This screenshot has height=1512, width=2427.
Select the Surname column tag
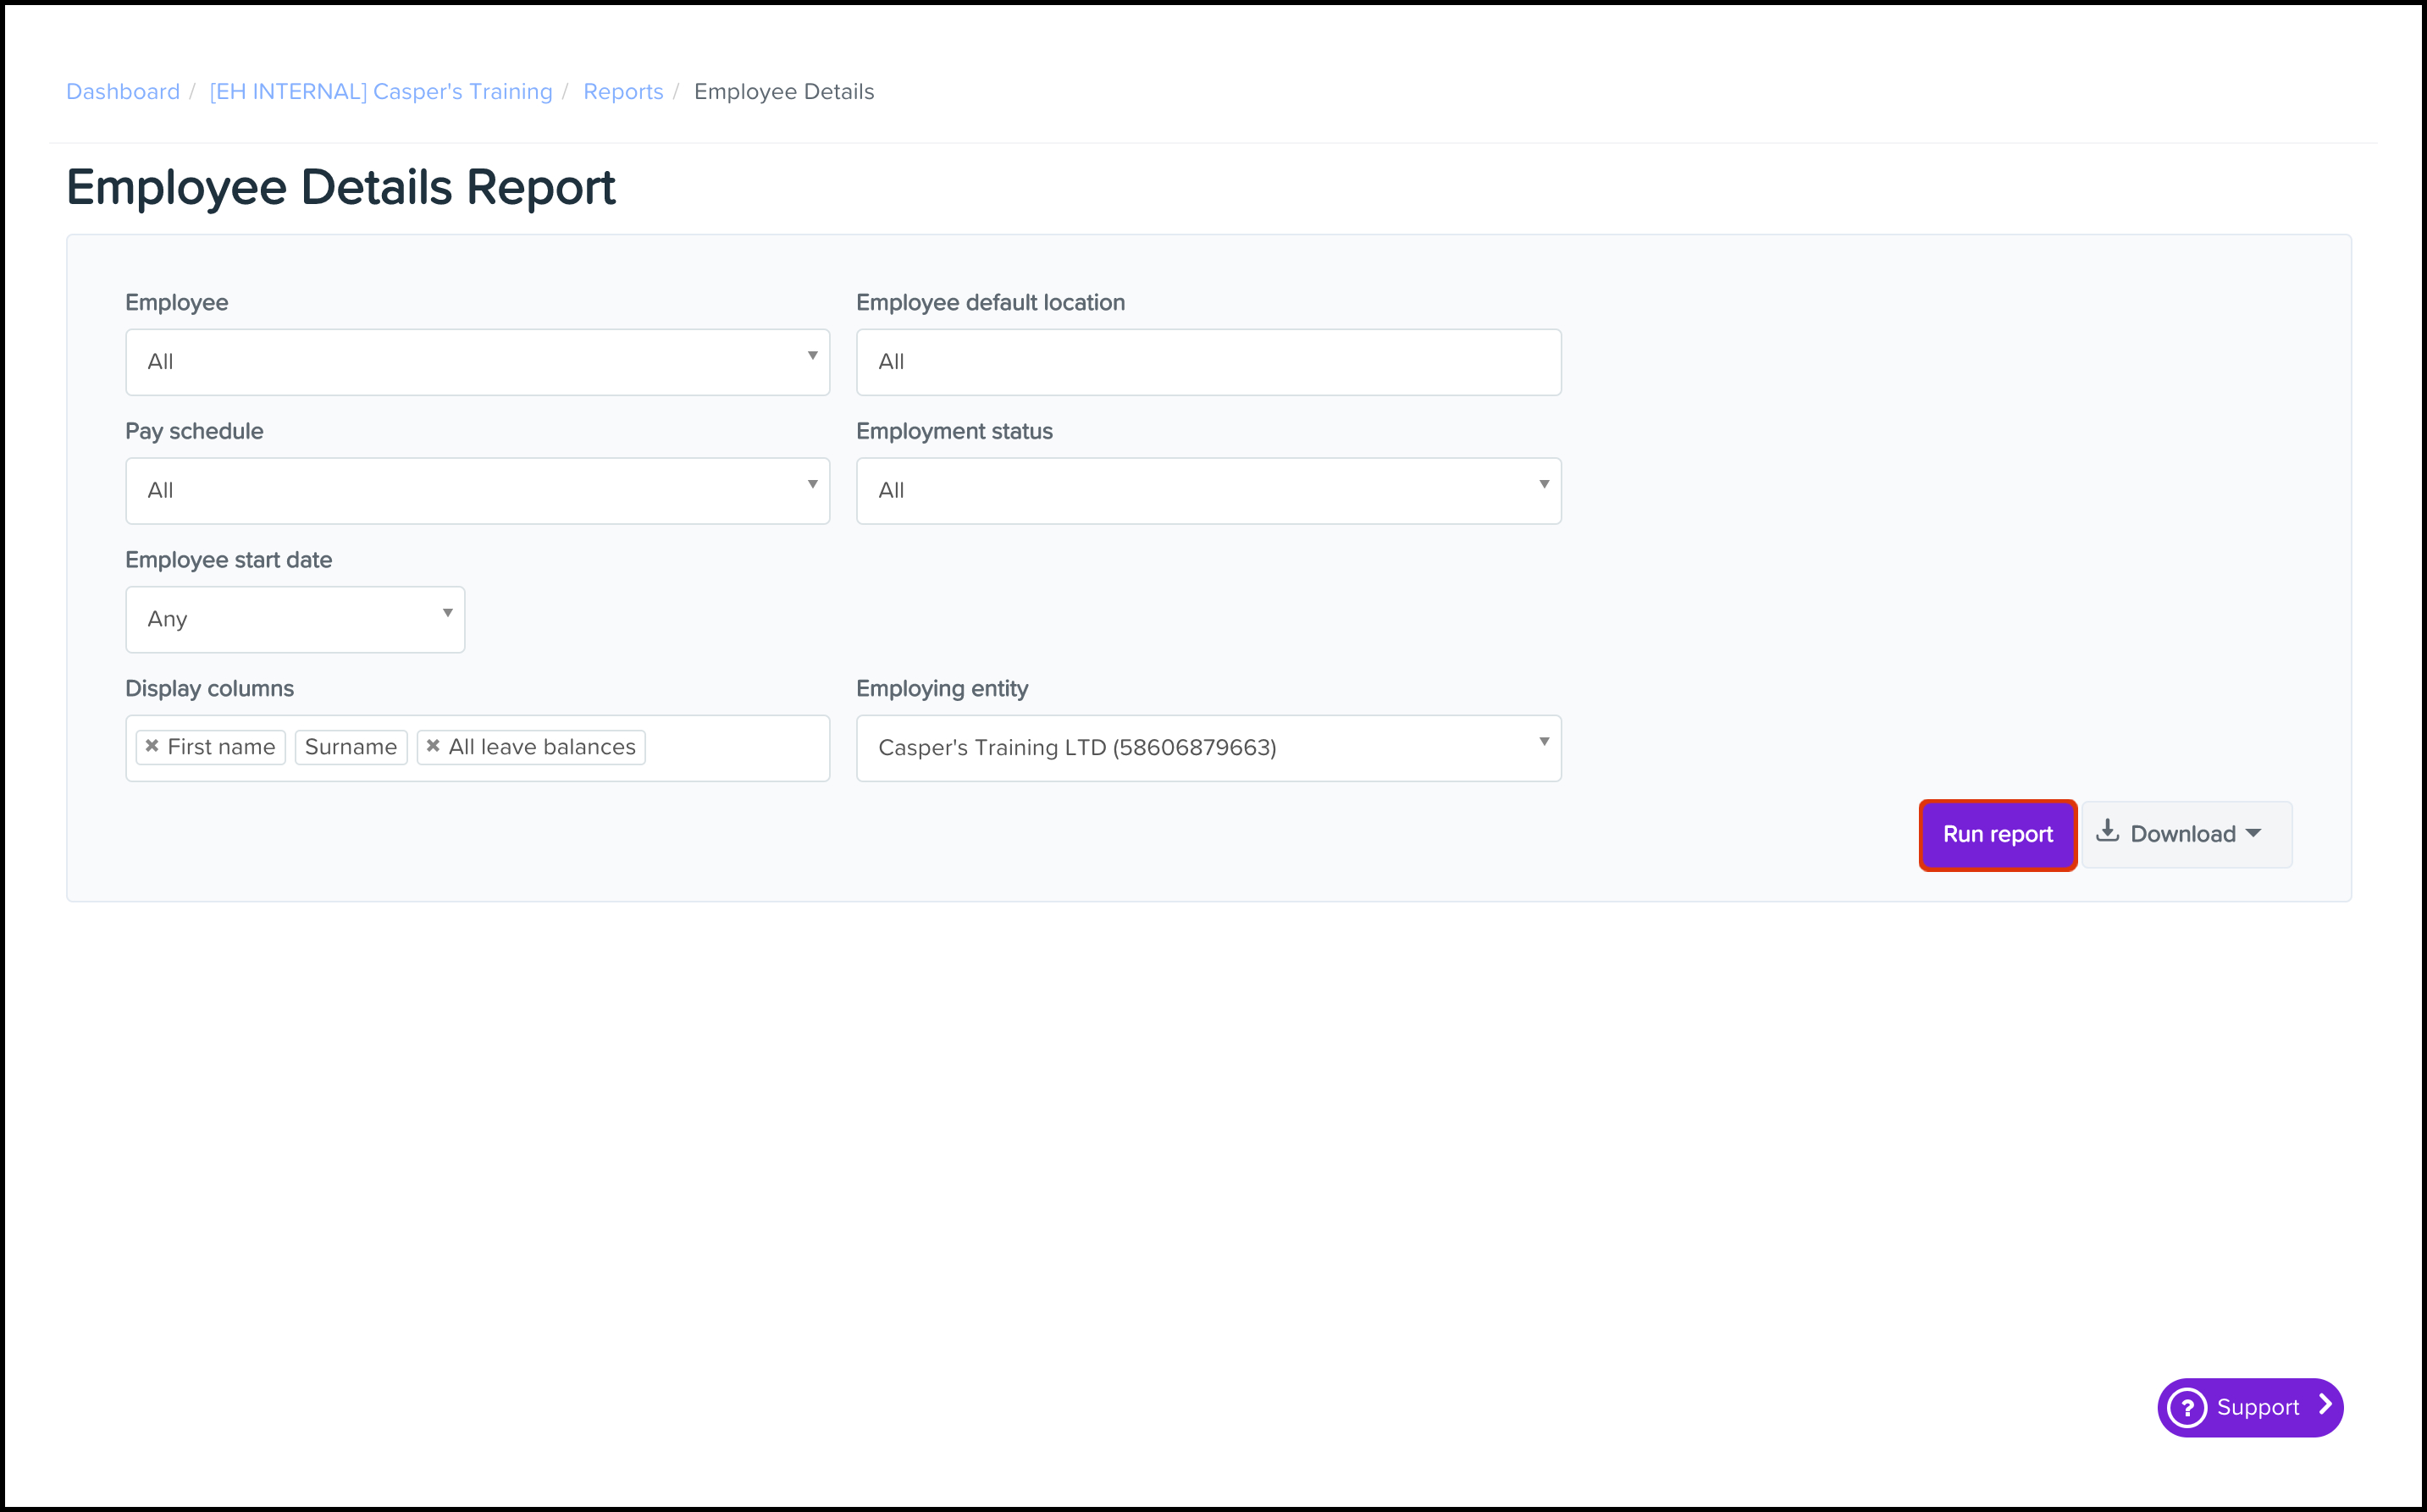tap(351, 747)
